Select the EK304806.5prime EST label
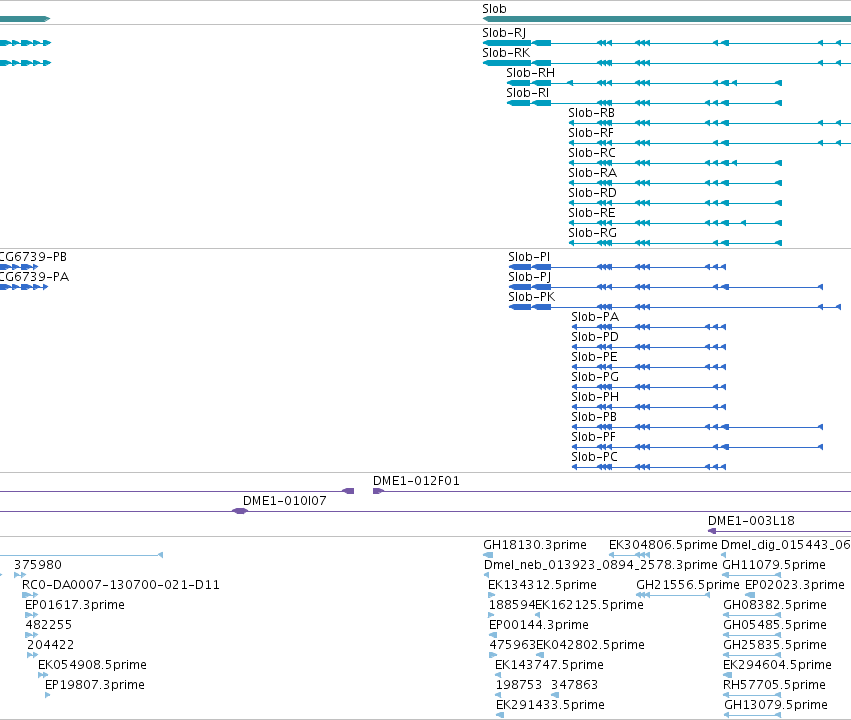The height and width of the screenshot is (720, 851). pyautogui.click(x=663, y=545)
